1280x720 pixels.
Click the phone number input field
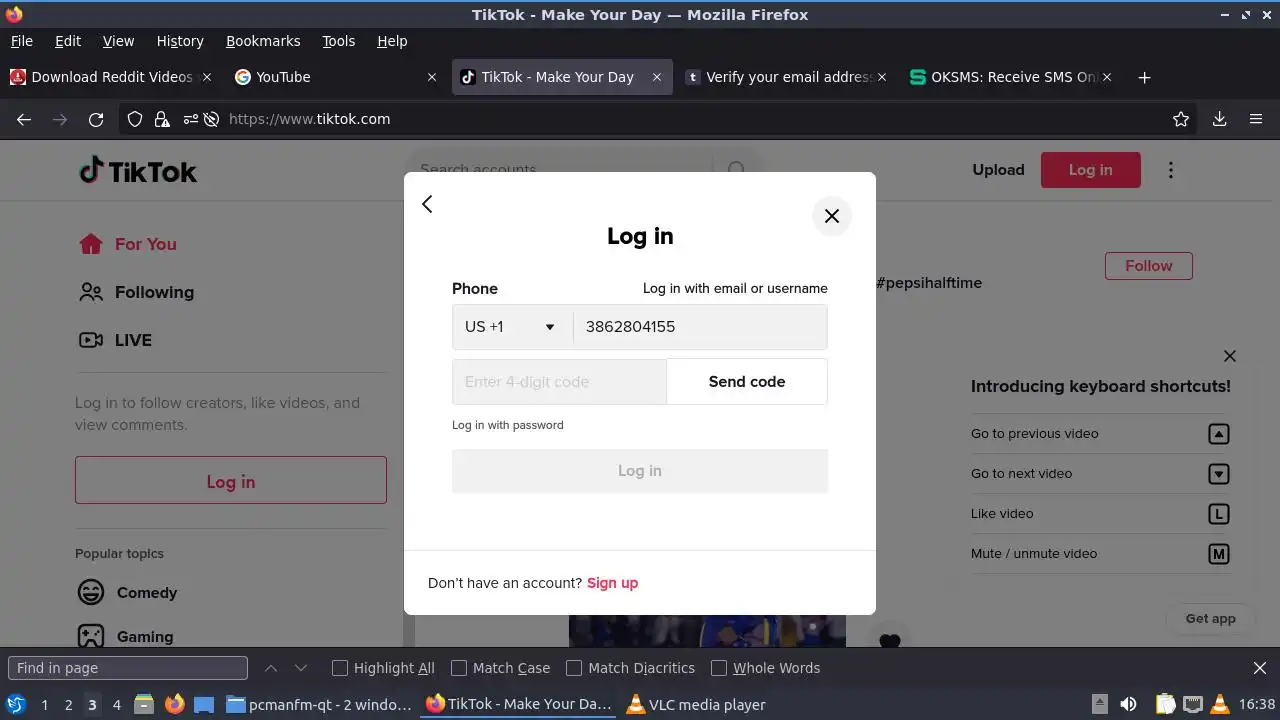700,327
